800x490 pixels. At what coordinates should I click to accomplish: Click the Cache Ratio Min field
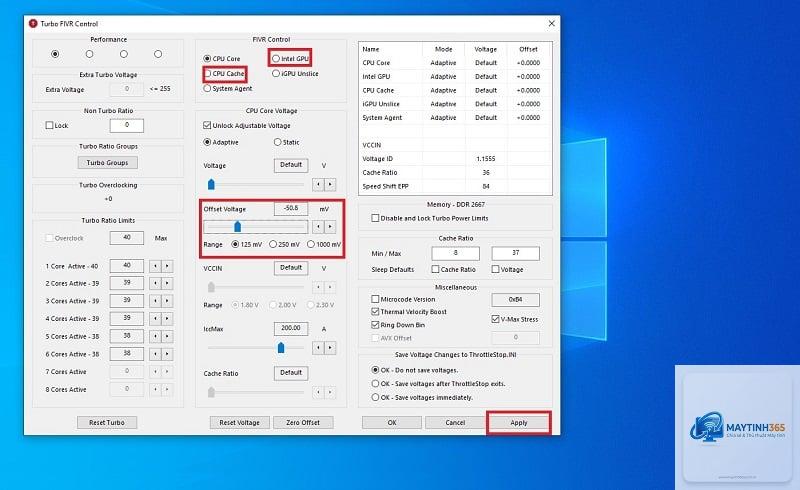point(456,253)
